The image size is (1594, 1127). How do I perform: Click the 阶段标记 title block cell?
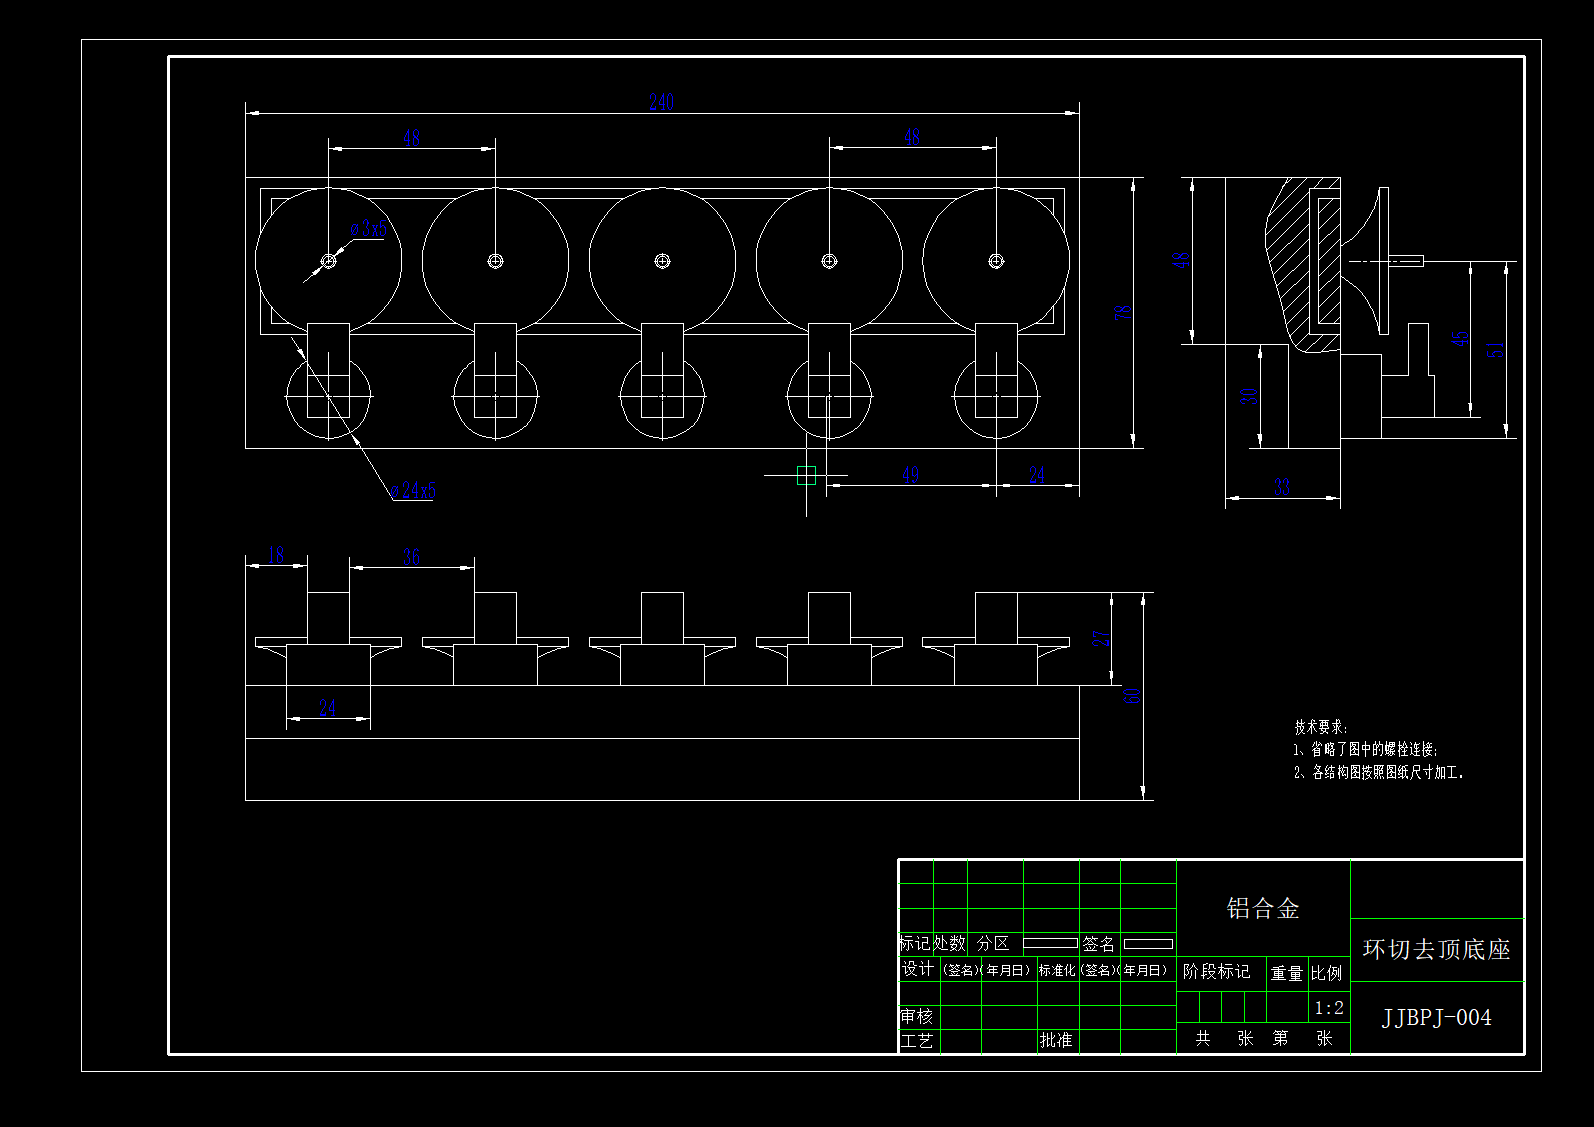[x=1216, y=971]
